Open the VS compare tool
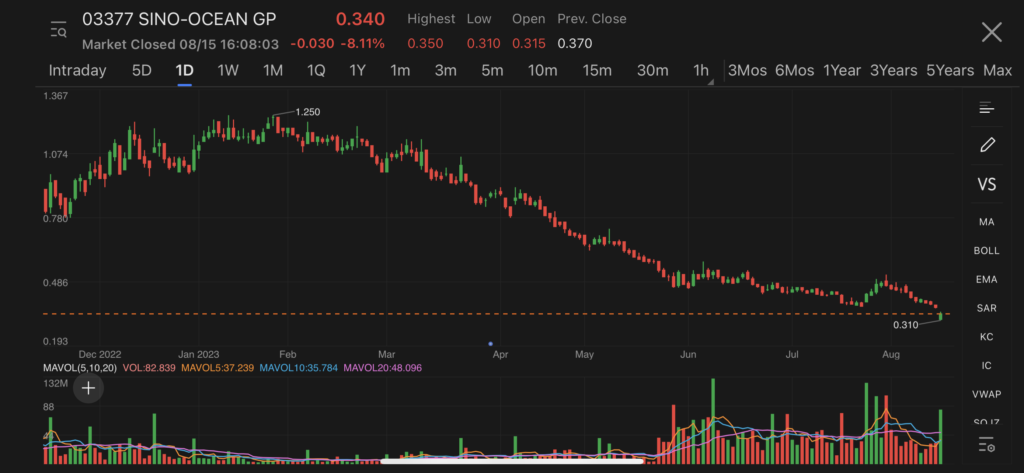The width and height of the screenshot is (1024, 473). (986, 184)
